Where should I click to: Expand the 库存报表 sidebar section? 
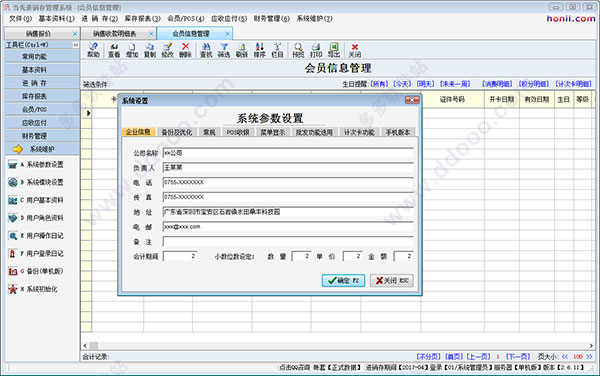(42, 96)
